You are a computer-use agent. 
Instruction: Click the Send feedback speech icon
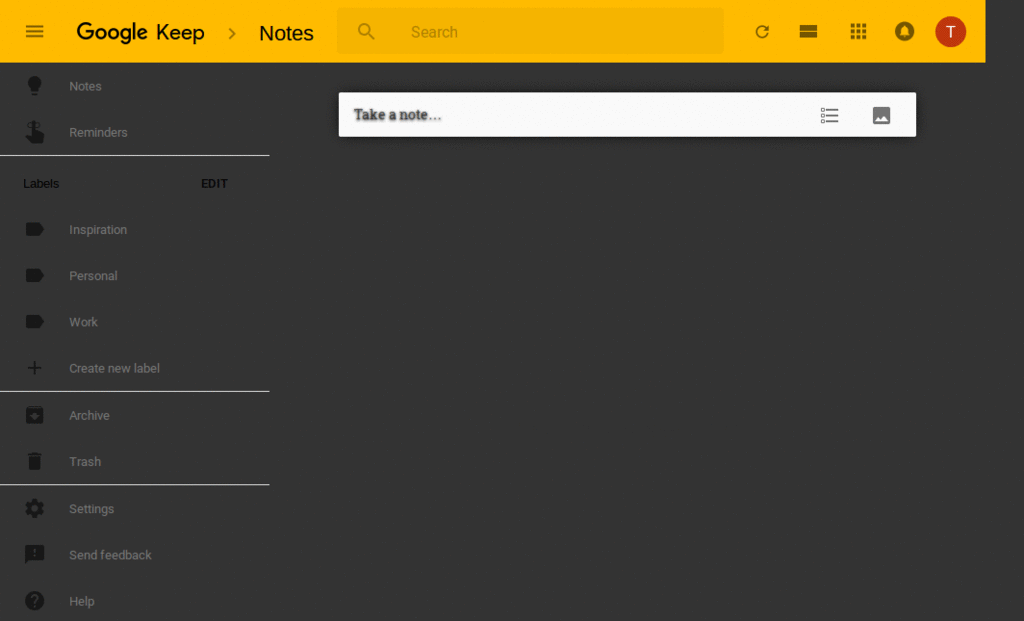(35, 554)
